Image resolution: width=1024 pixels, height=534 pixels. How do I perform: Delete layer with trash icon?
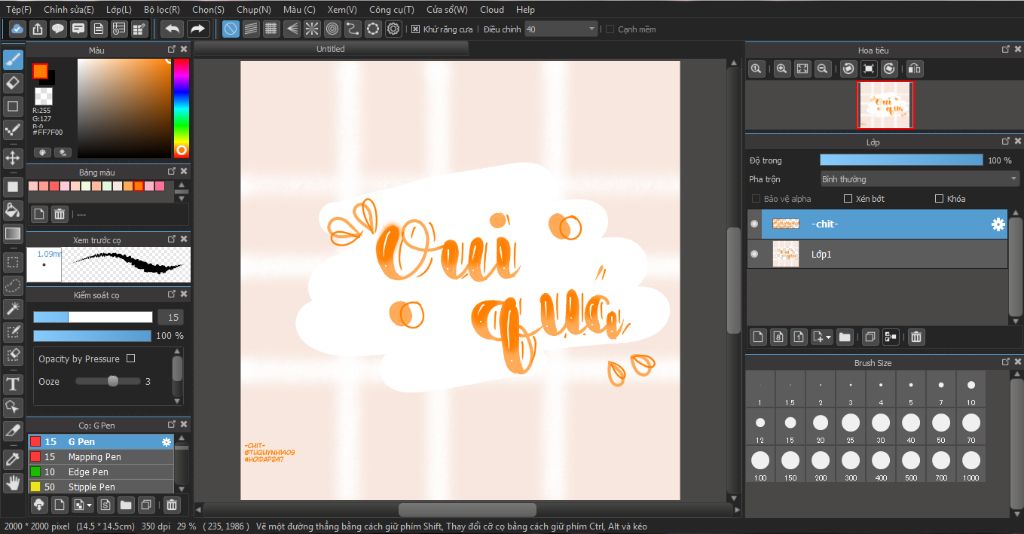916,337
